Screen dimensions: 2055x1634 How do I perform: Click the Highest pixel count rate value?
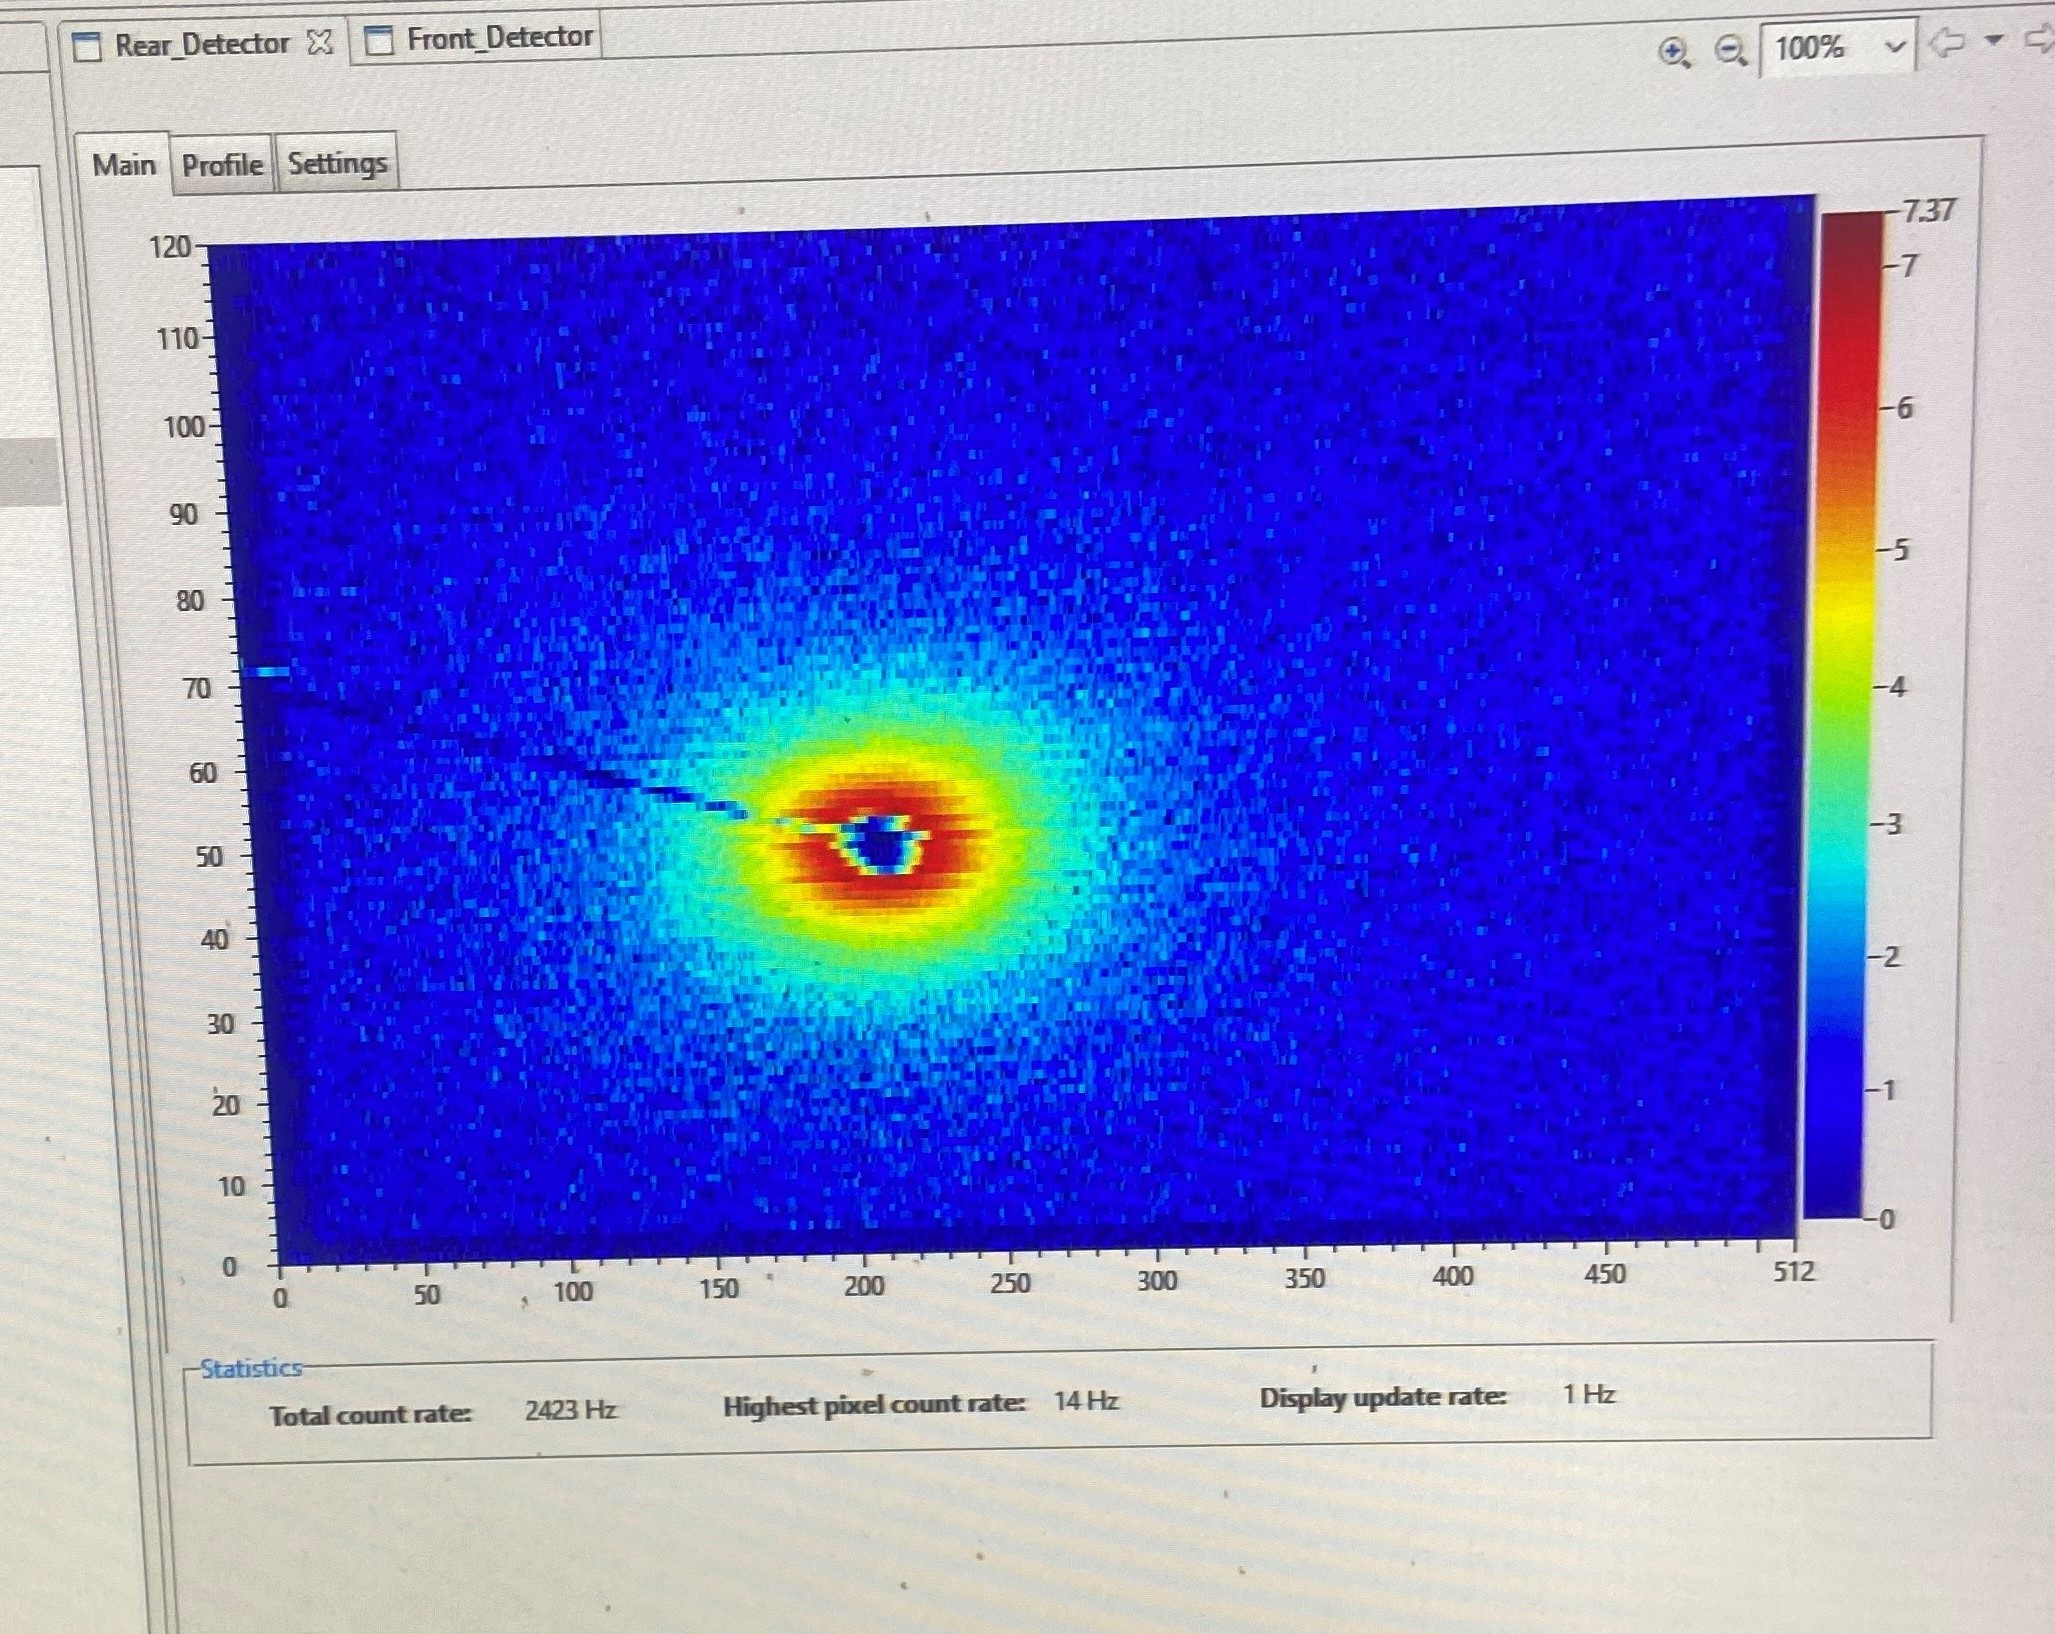pos(1085,1401)
